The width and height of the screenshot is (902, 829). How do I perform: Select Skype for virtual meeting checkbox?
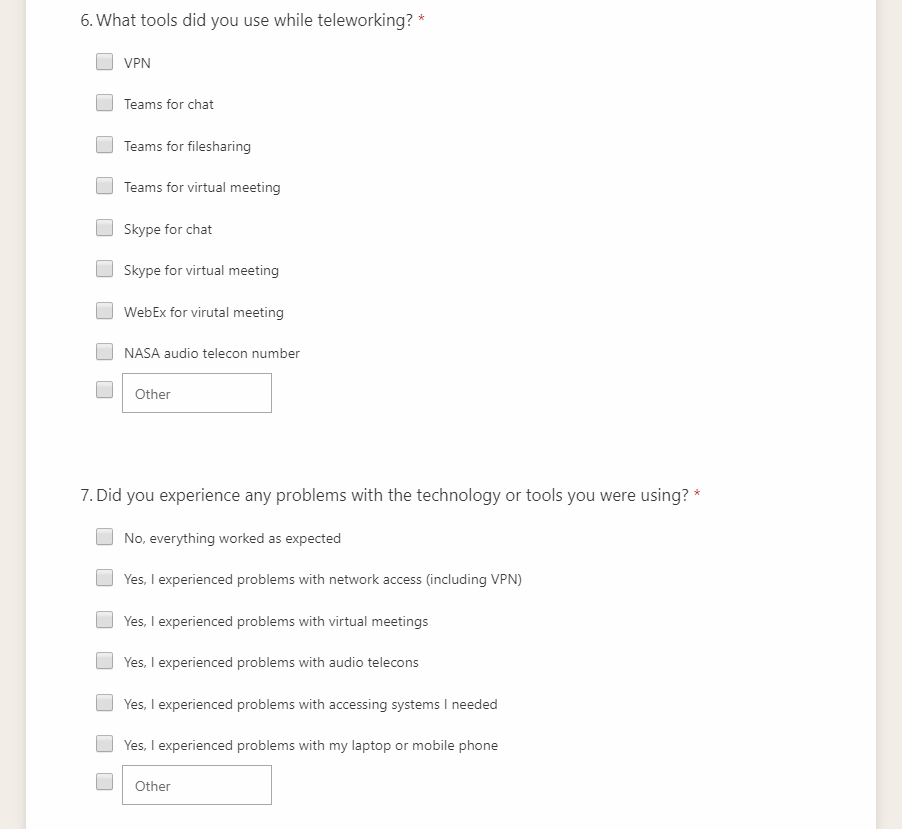click(105, 269)
